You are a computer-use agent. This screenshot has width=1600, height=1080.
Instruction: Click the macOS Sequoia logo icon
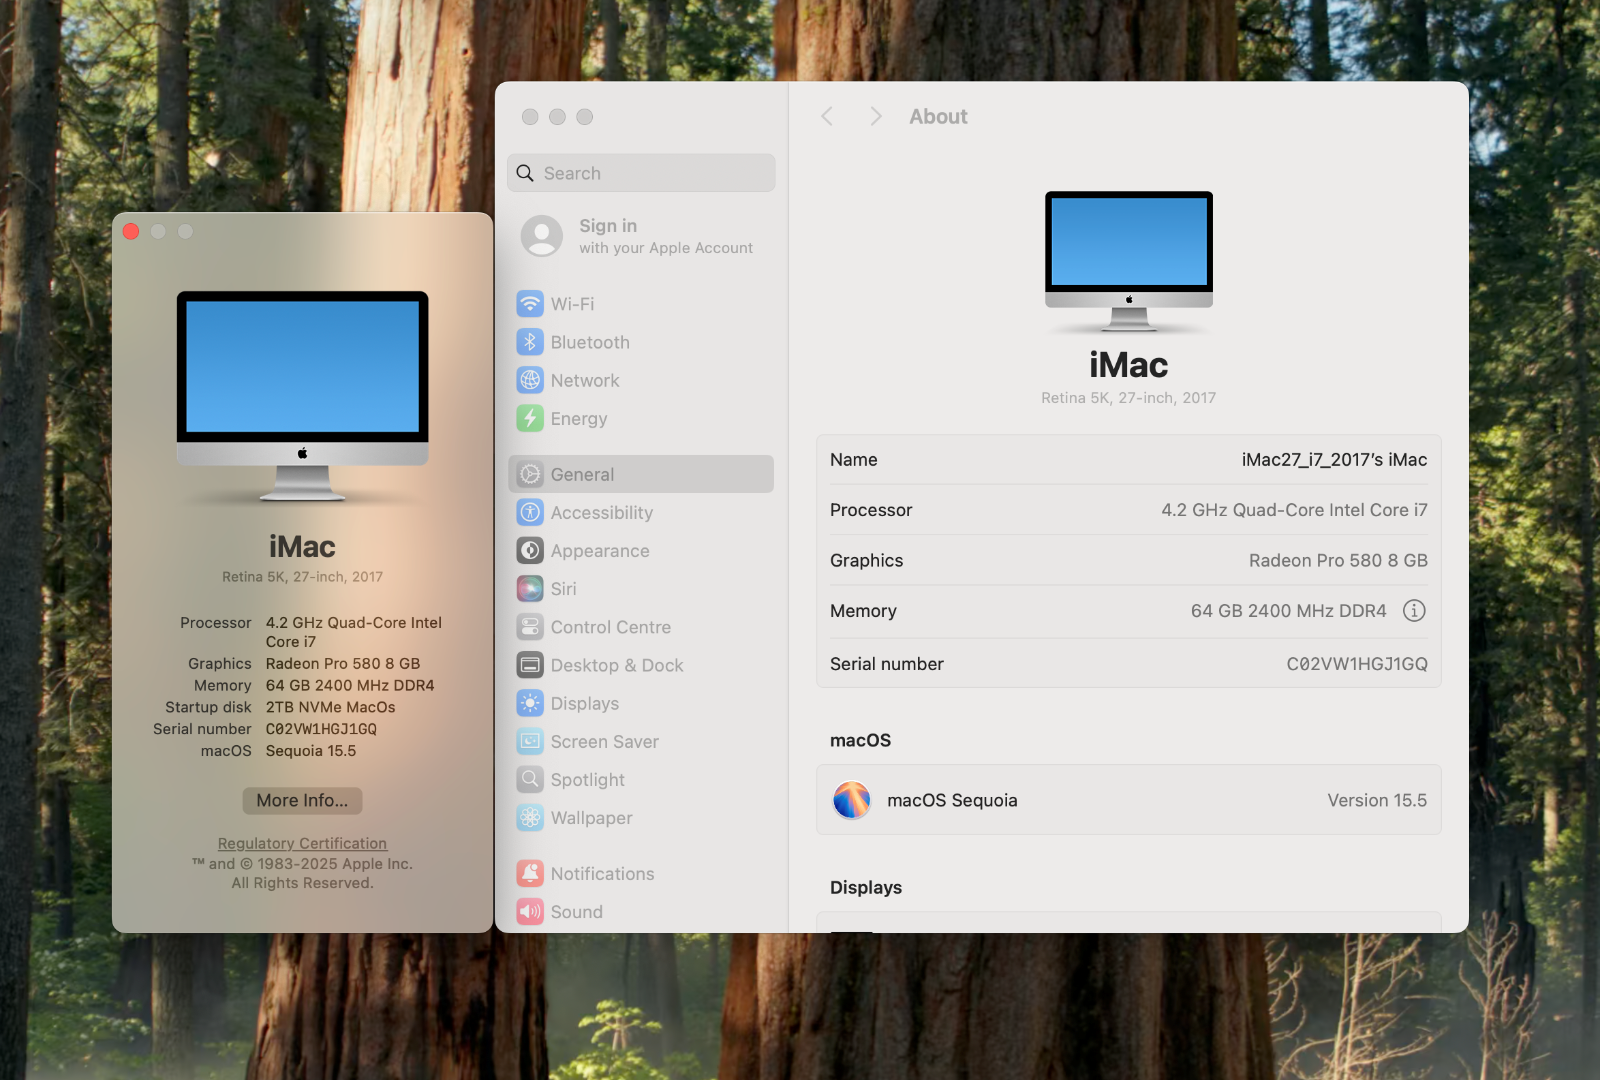(x=852, y=800)
